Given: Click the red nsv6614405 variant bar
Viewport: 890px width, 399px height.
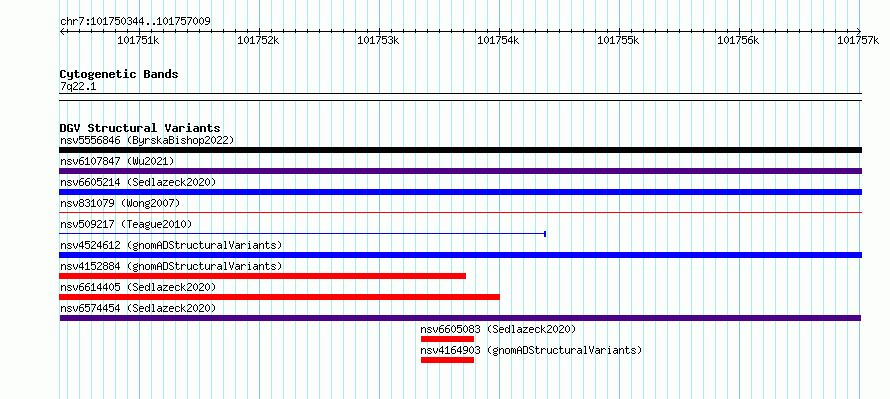Looking at the screenshot, I should (x=280, y=297).
